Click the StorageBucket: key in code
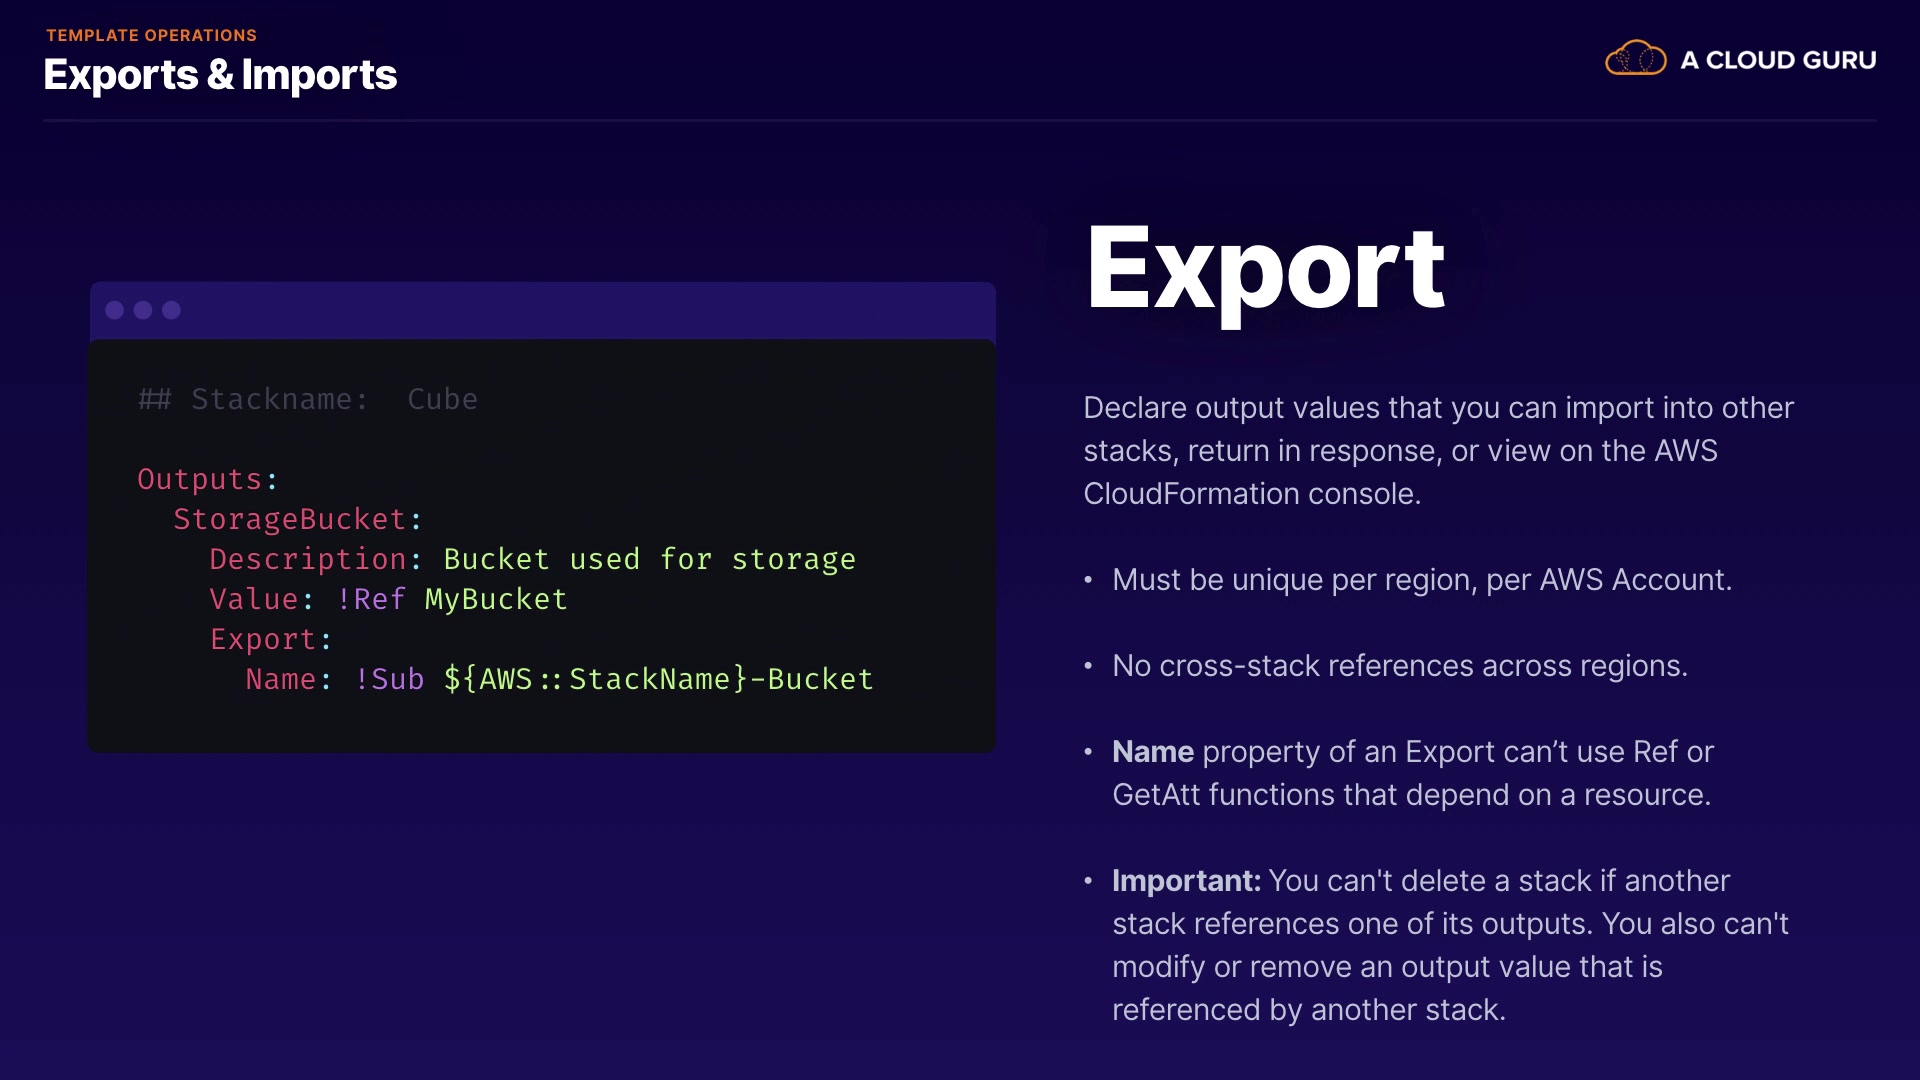 297,519
